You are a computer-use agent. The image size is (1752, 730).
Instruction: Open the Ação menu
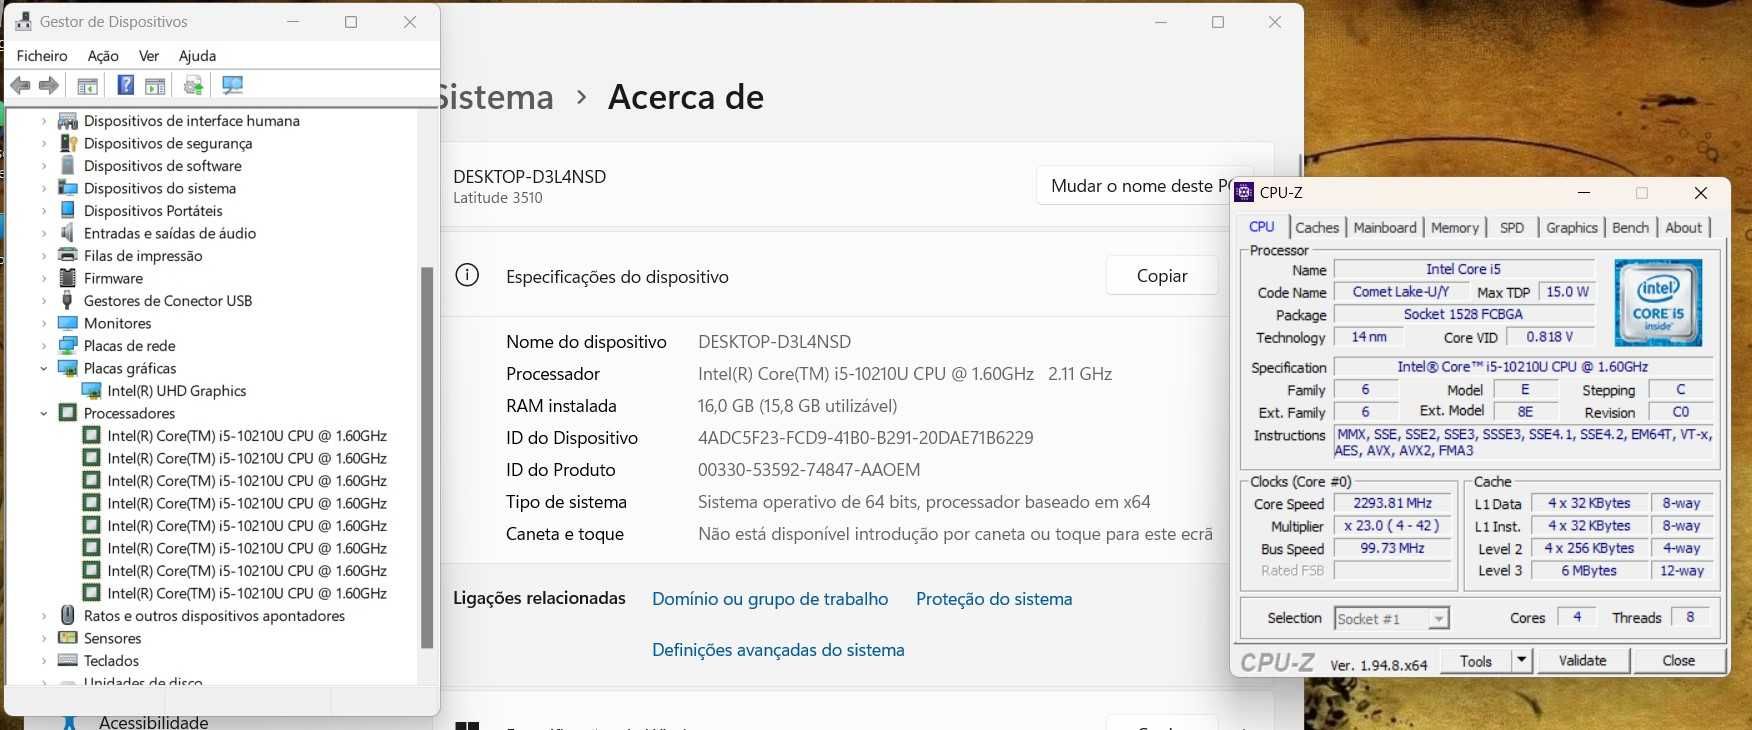click(x=103, y=56)
